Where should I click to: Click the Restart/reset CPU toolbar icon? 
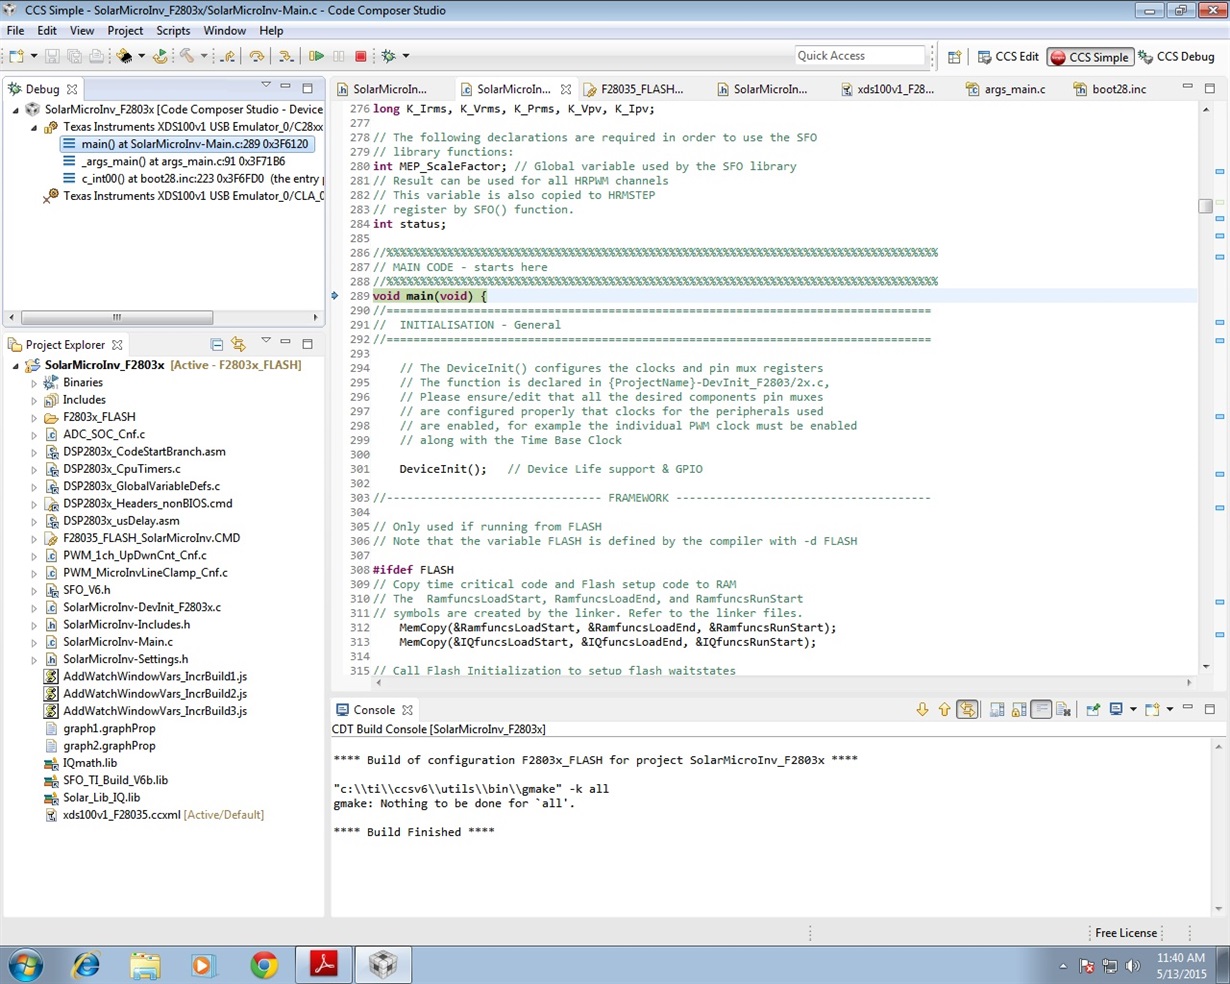point(160,56)
